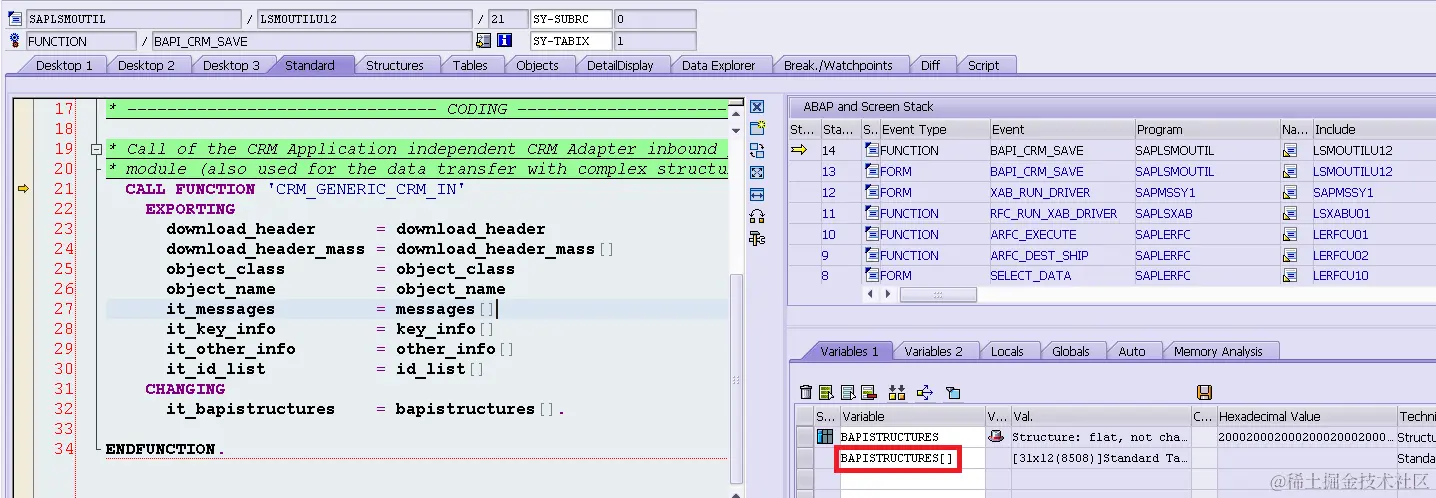Click the blue info icon in the header
This screenshot has height=498, width=1436.
tap(505, 41)
